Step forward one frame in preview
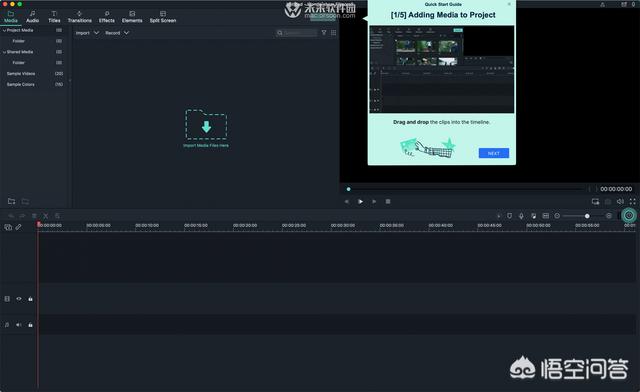This screenshot has height=392, width=640. [x=374, y=201]
